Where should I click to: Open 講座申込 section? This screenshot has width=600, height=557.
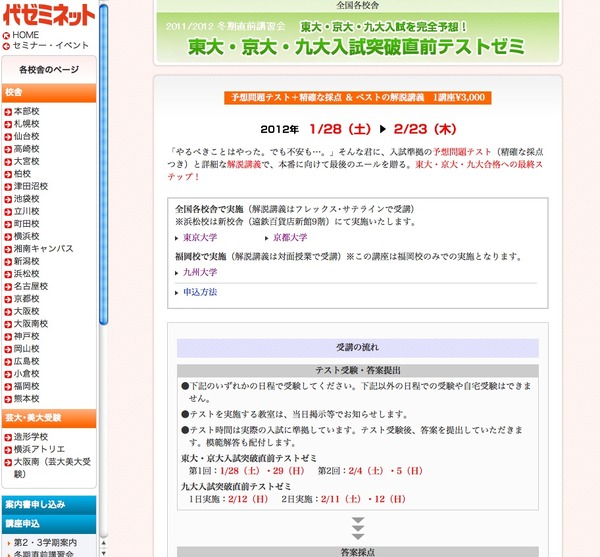click(x=49, y=524)
